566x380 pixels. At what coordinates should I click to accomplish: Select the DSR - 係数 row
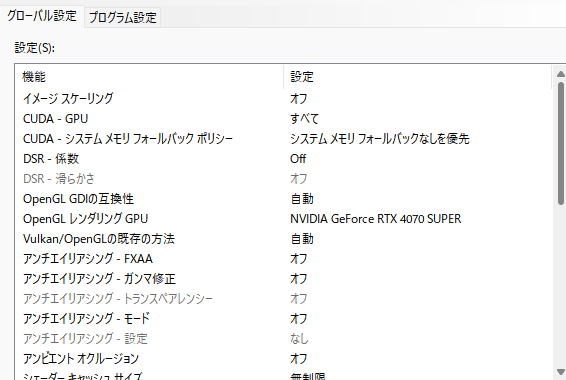(283, 159)
